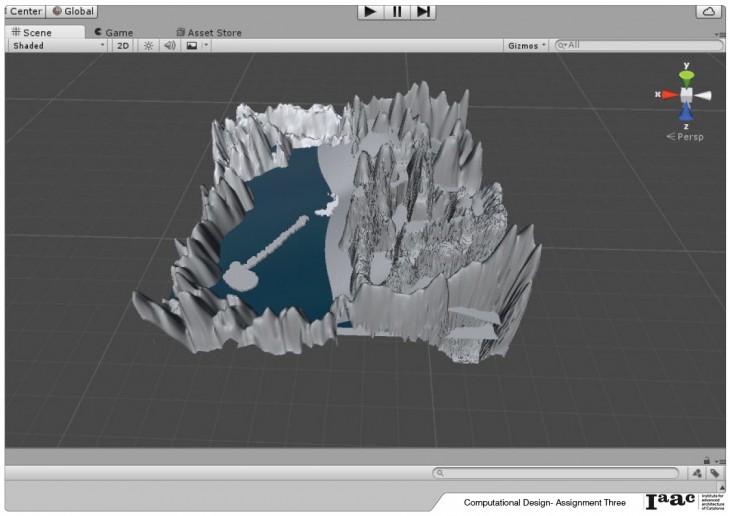The width and height of the screenshot is (730, 516).
Task: Switch to the Game tab
Action: [113, 32]
